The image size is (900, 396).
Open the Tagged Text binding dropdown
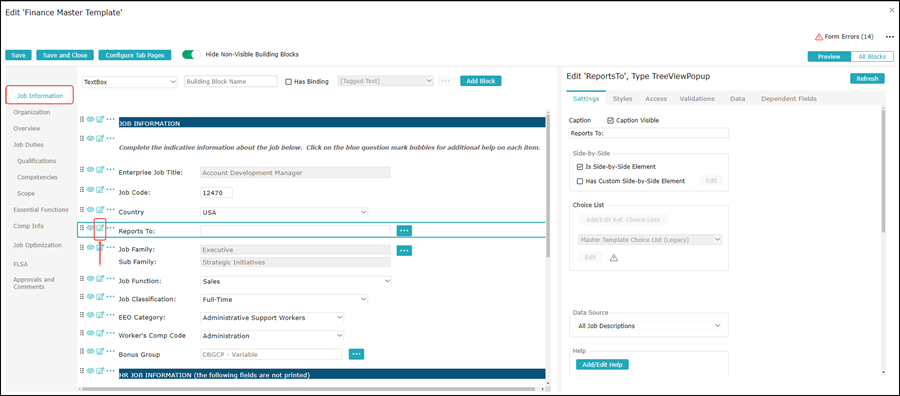(x=386, y=81)
